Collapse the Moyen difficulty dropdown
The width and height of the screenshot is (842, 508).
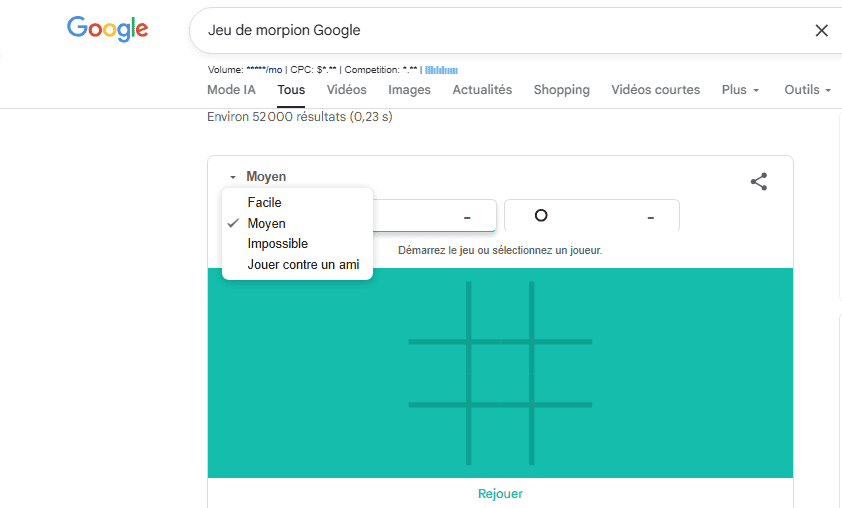pyautogui.click(x=258, y=177)
